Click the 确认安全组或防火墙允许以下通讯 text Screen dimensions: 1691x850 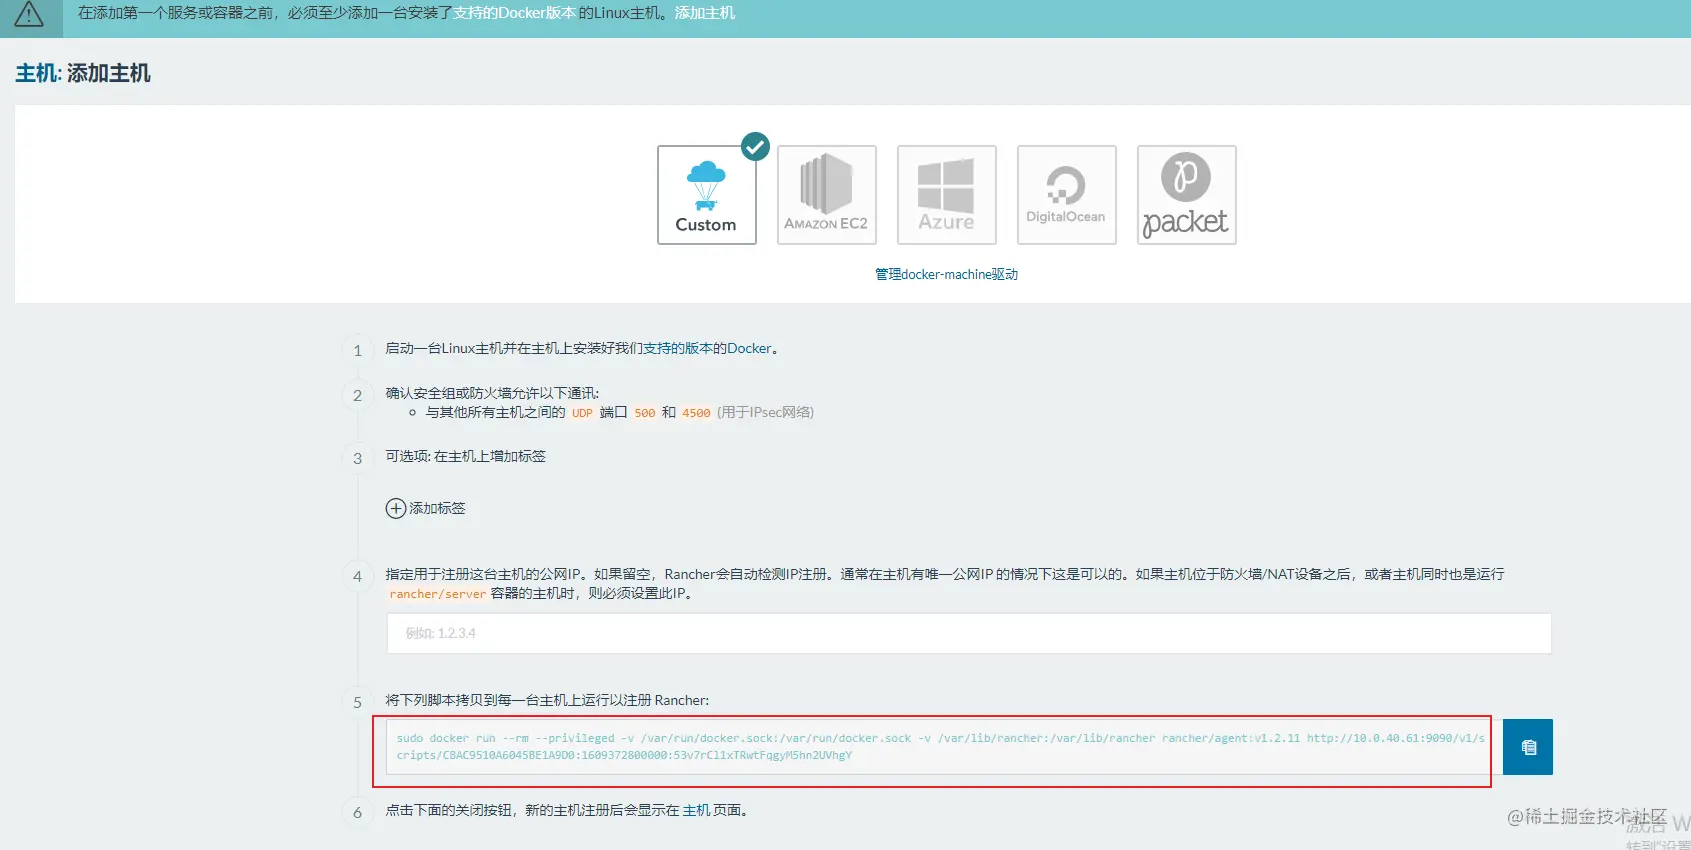point(492,393)
